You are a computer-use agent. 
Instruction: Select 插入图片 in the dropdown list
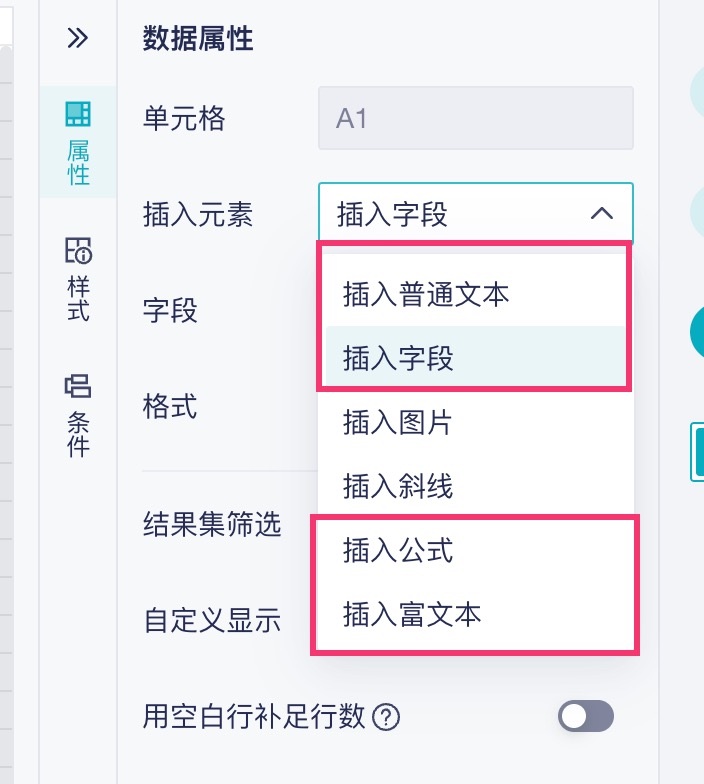(x=398, y=422)
